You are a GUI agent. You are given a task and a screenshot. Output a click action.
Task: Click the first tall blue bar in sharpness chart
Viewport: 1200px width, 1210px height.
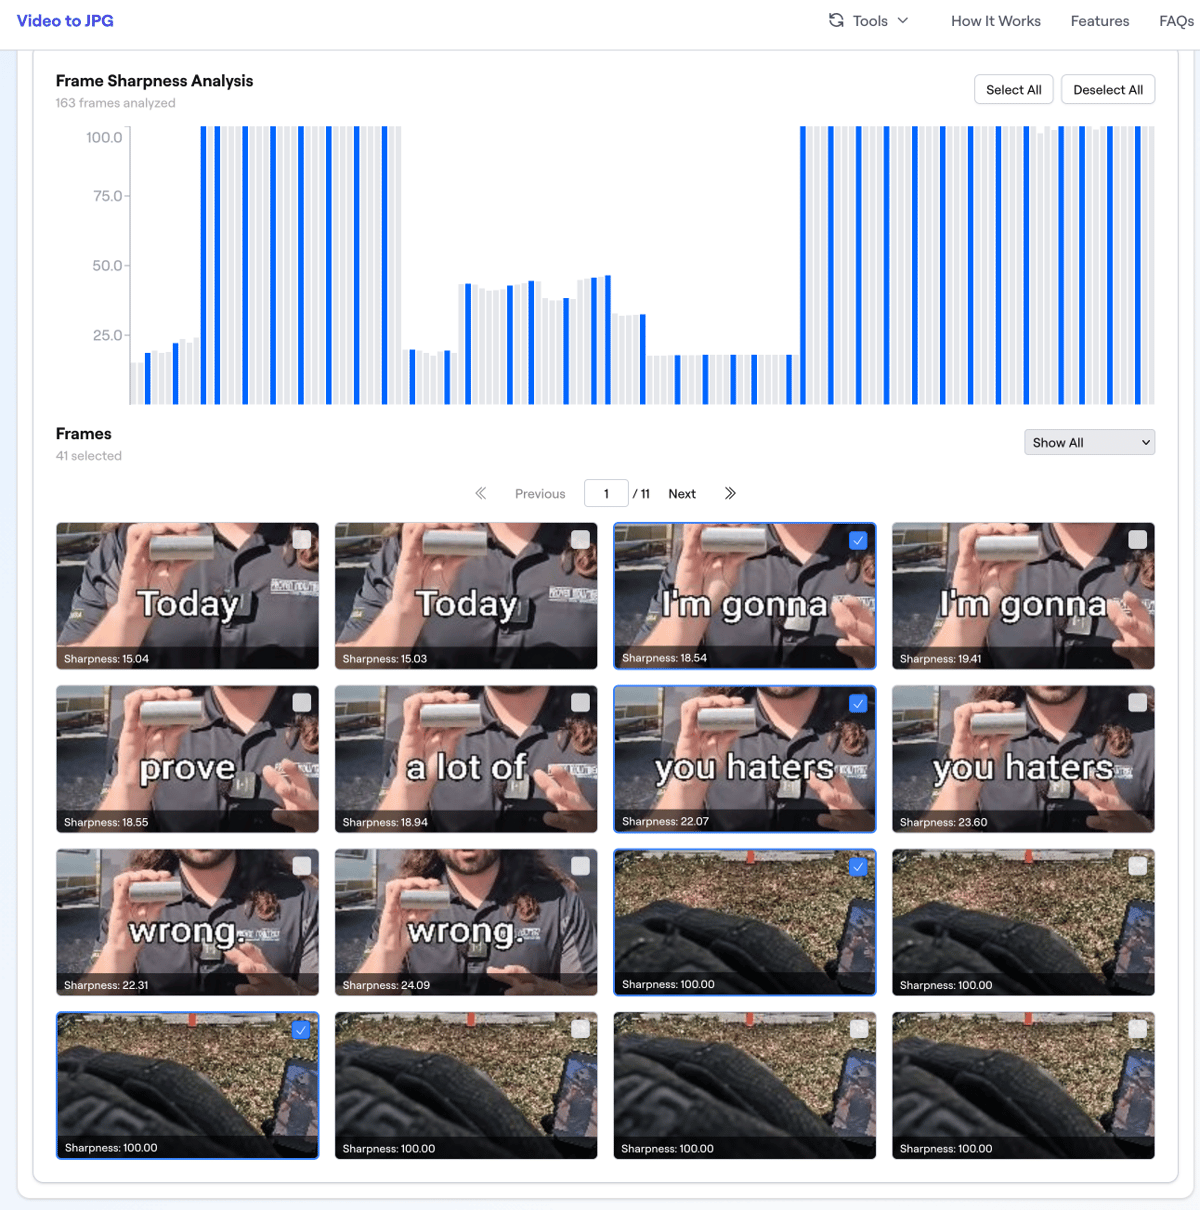[x=204, y=265]
